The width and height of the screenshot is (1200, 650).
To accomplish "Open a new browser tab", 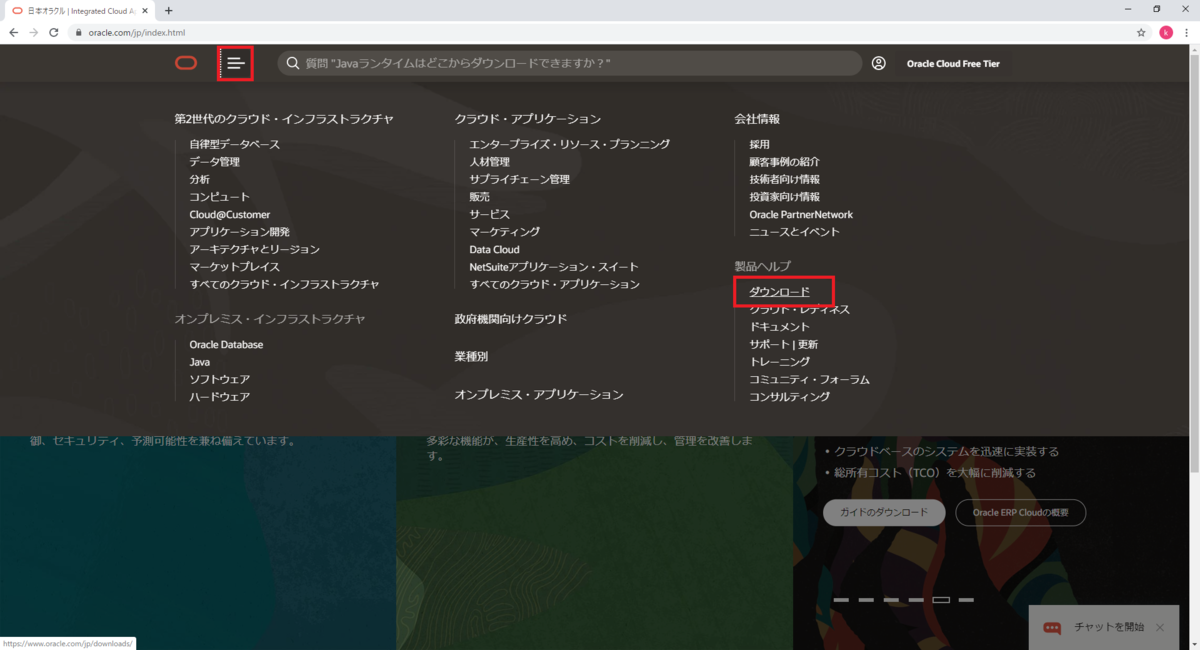I will pyautogui.click(x=168, y=10).
